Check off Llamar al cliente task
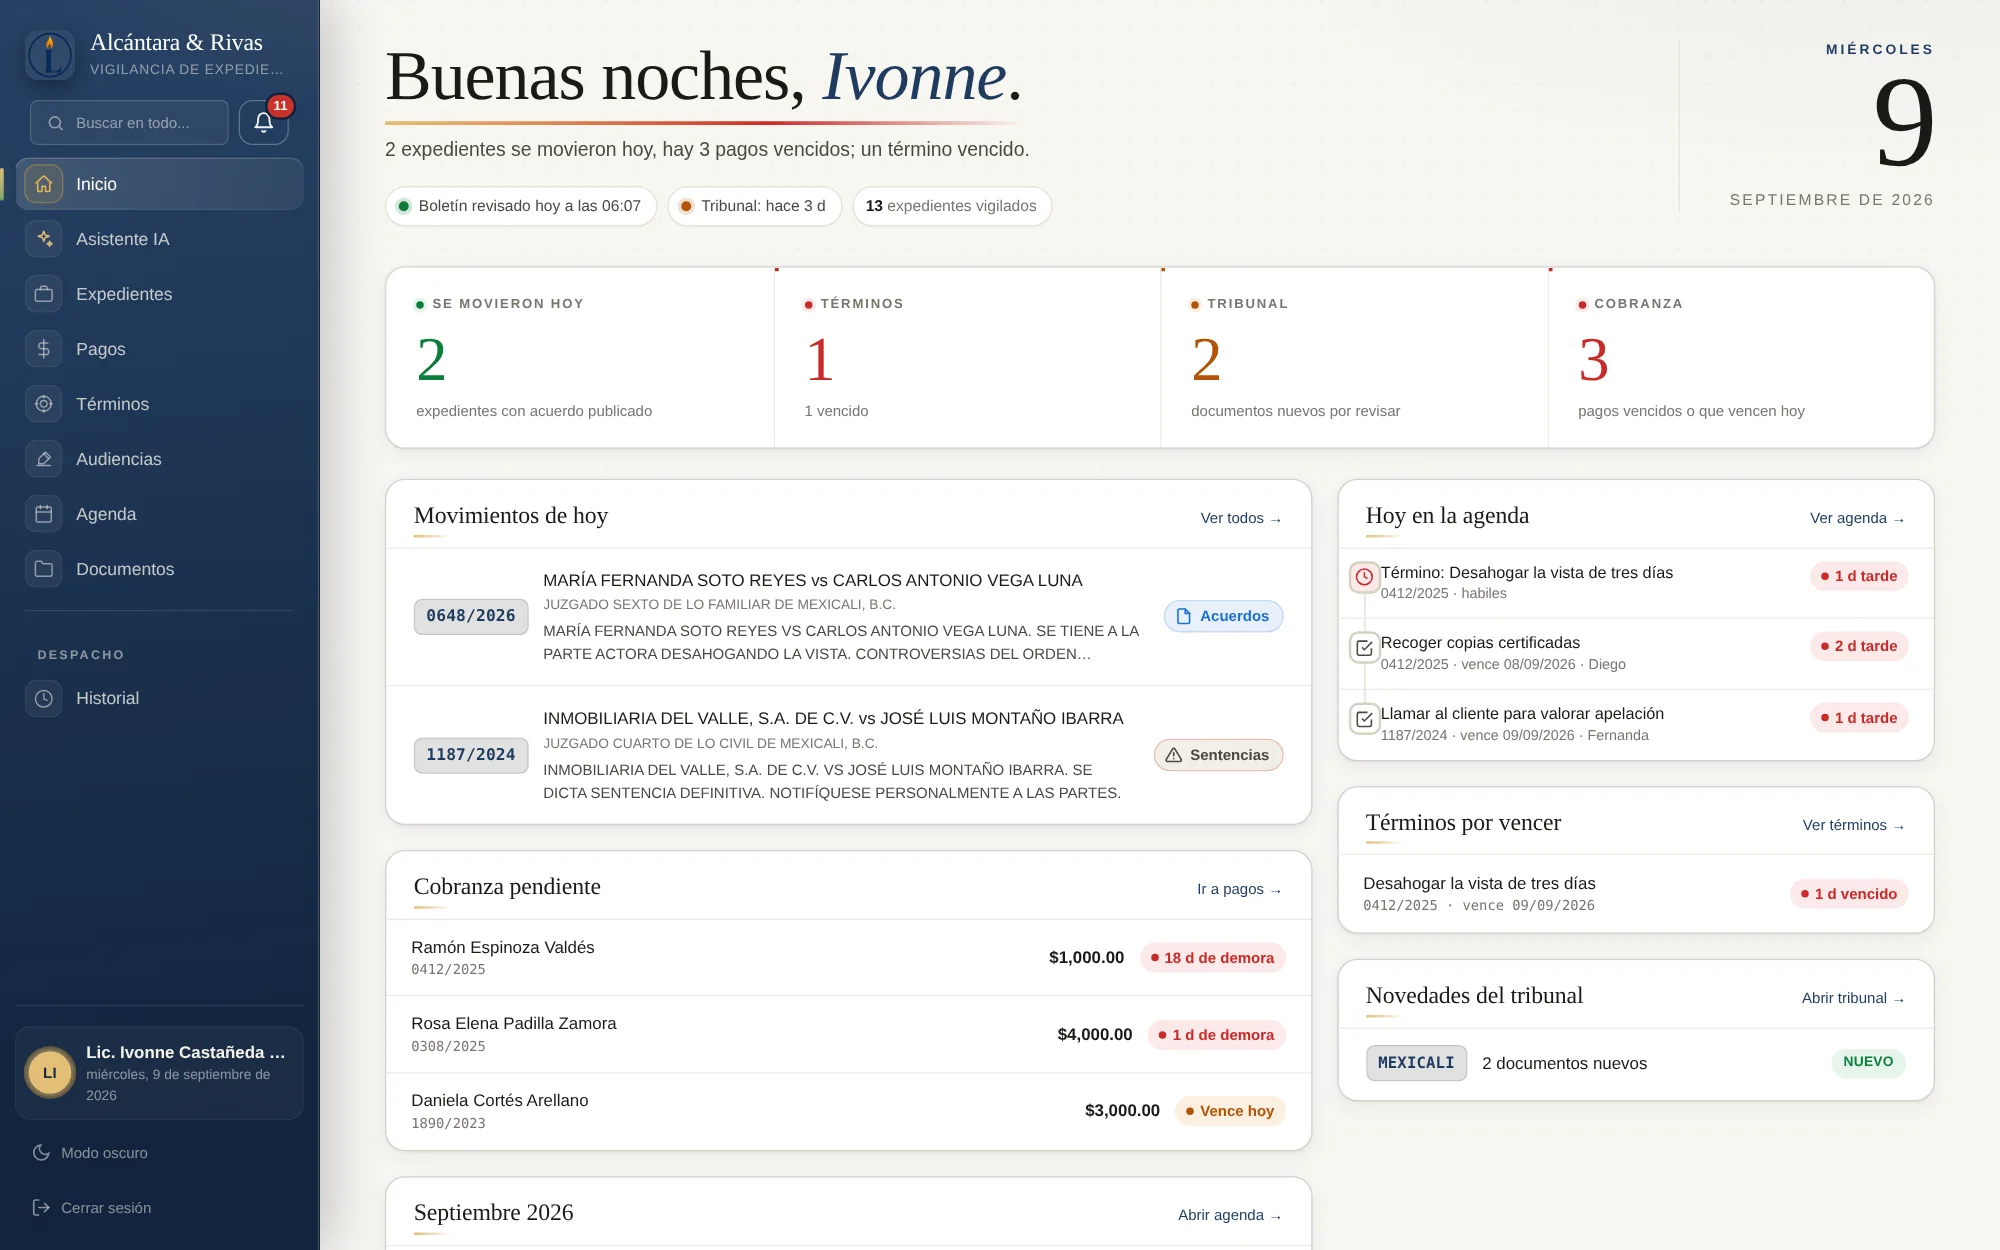Image resolution: width=2000 pixels, height=1250 pixels. (x=1364, y=719)
